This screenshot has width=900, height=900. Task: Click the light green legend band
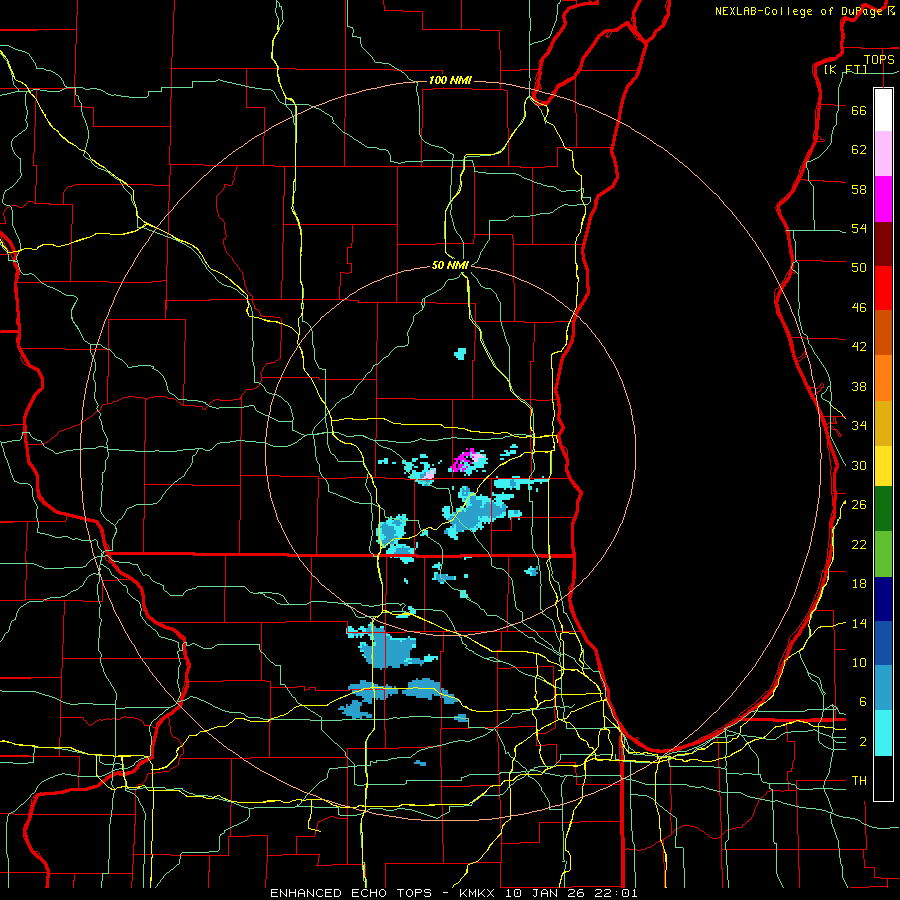point(883,554)
